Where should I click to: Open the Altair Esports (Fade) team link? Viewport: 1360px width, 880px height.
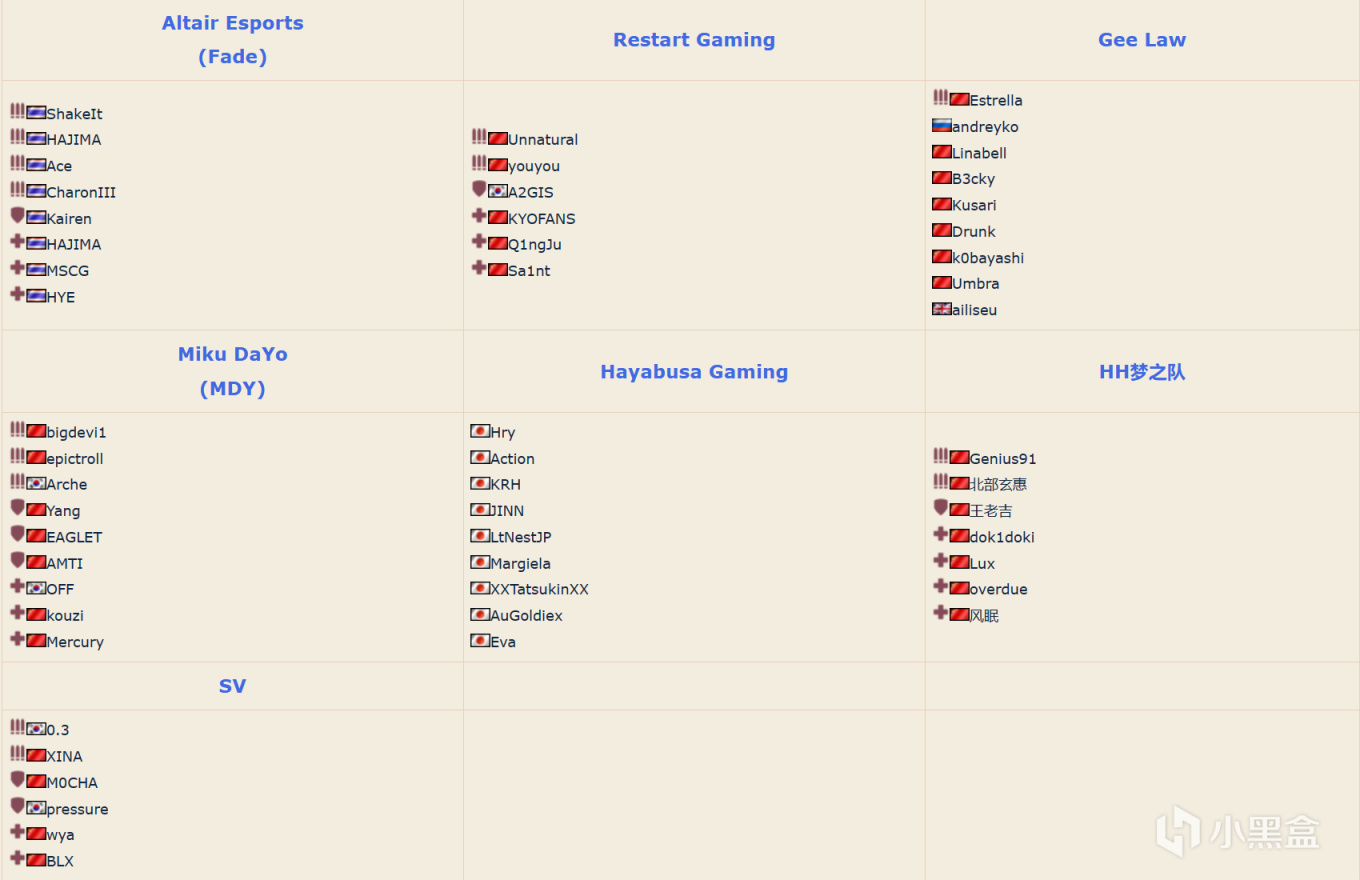[x=233, y=40]
